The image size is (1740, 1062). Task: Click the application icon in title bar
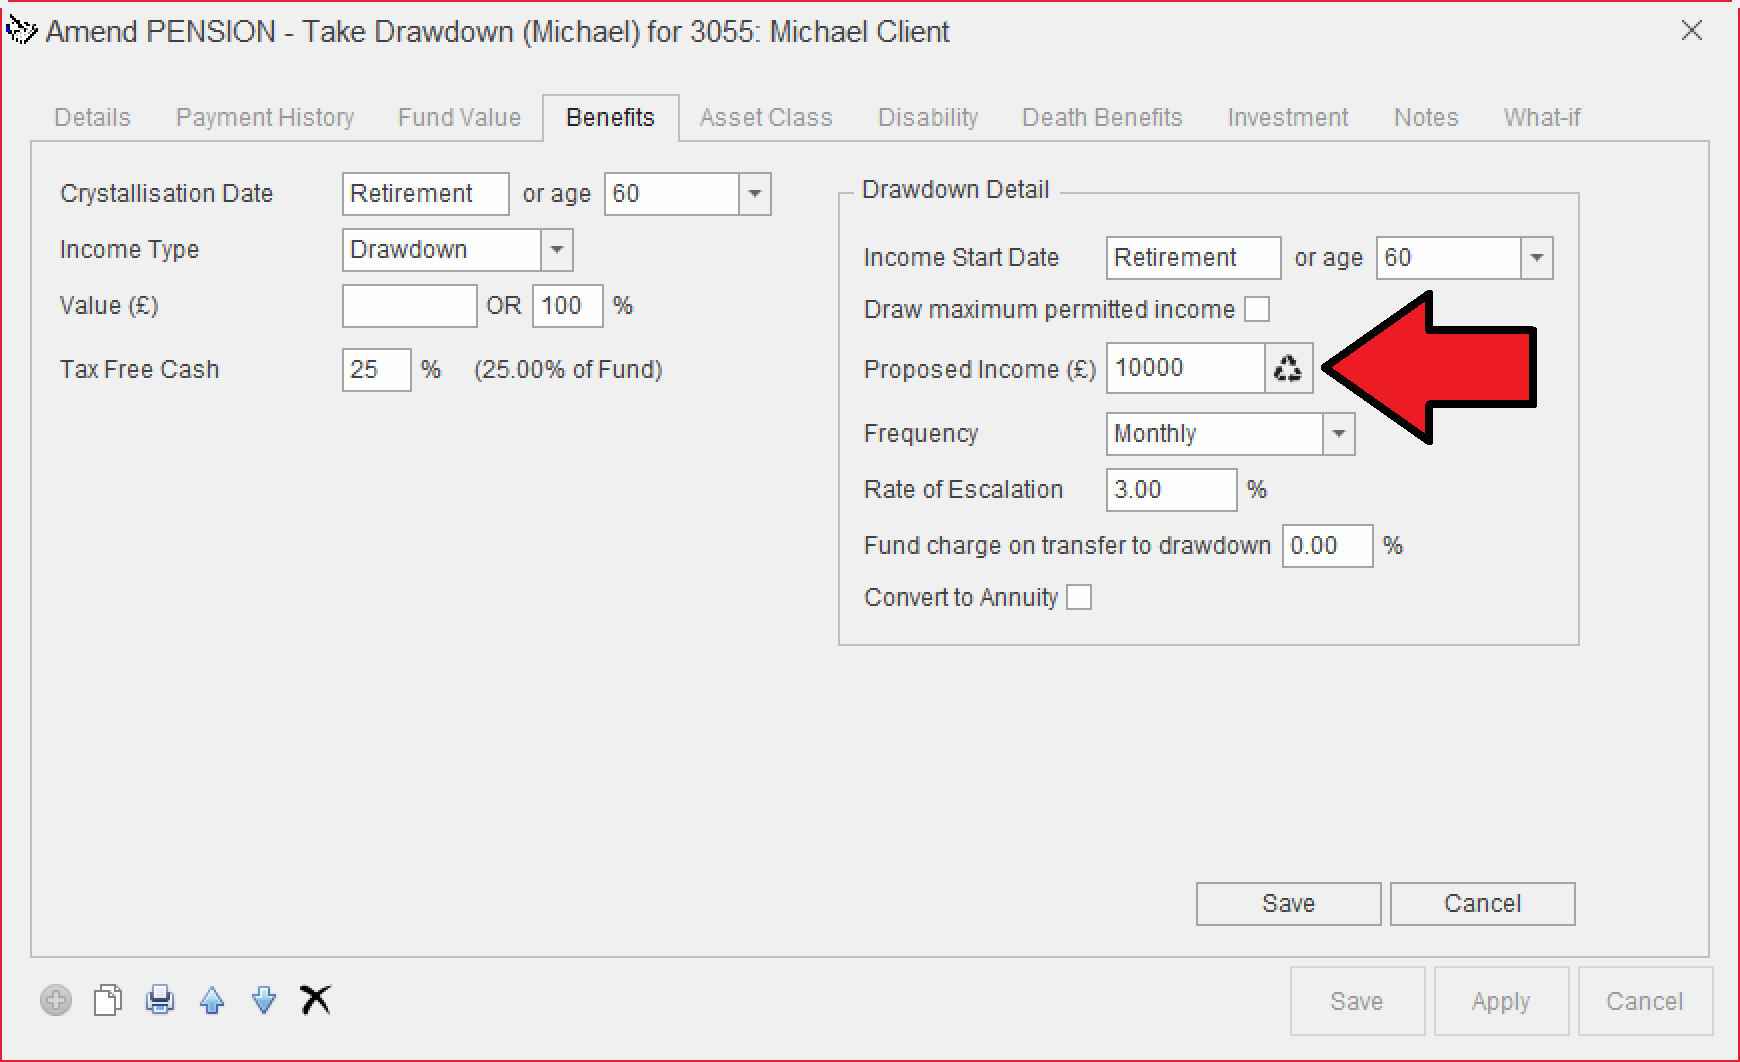pyautogui.click(x=21, y=32)
